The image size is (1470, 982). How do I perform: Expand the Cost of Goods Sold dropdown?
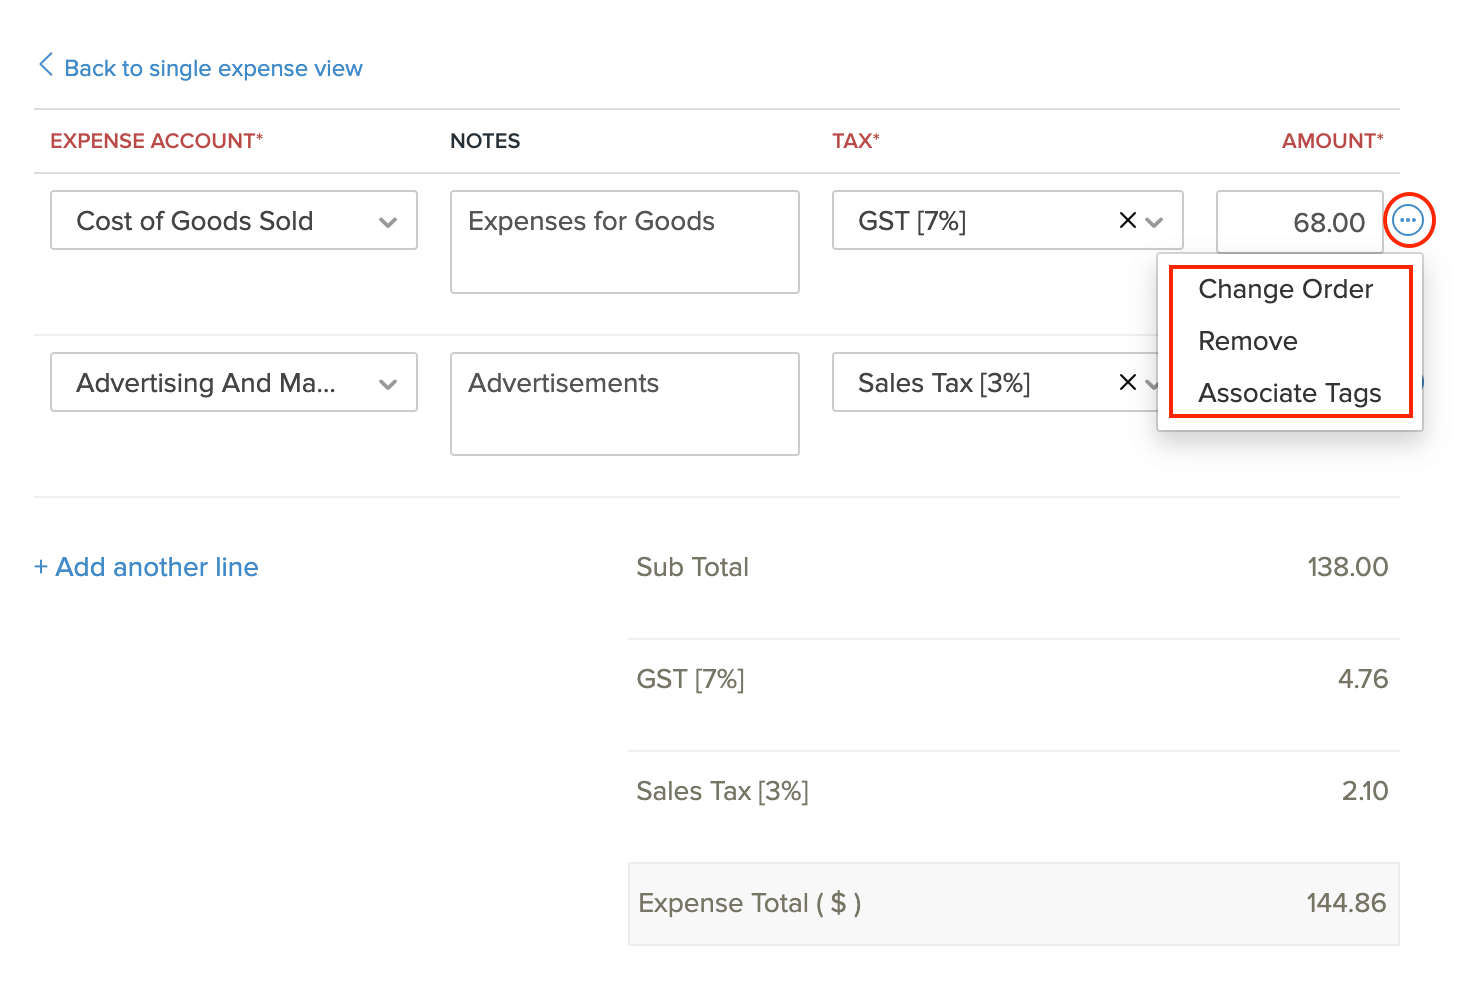[388, 222]
